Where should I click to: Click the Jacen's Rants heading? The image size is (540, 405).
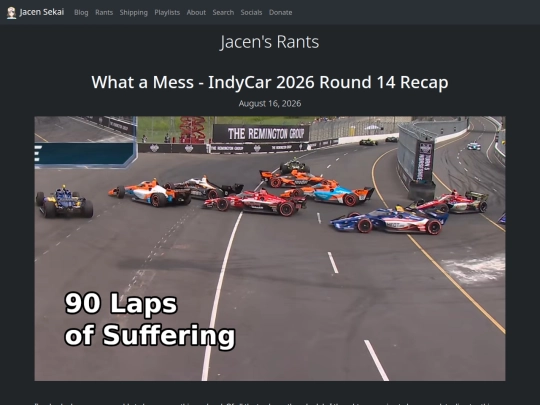pyautogui.click(x=270, y=42)
